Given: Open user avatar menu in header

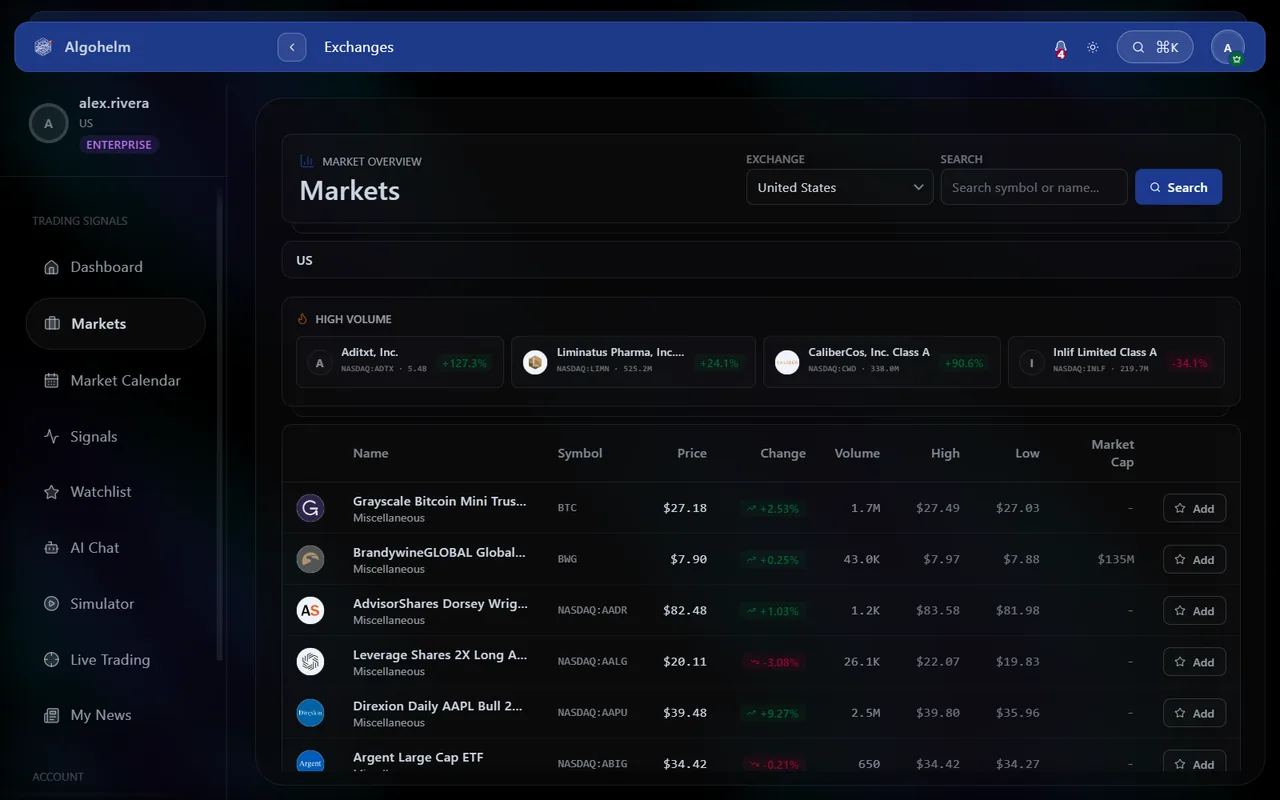Looking at the screenshot, I should (1228, 47).
